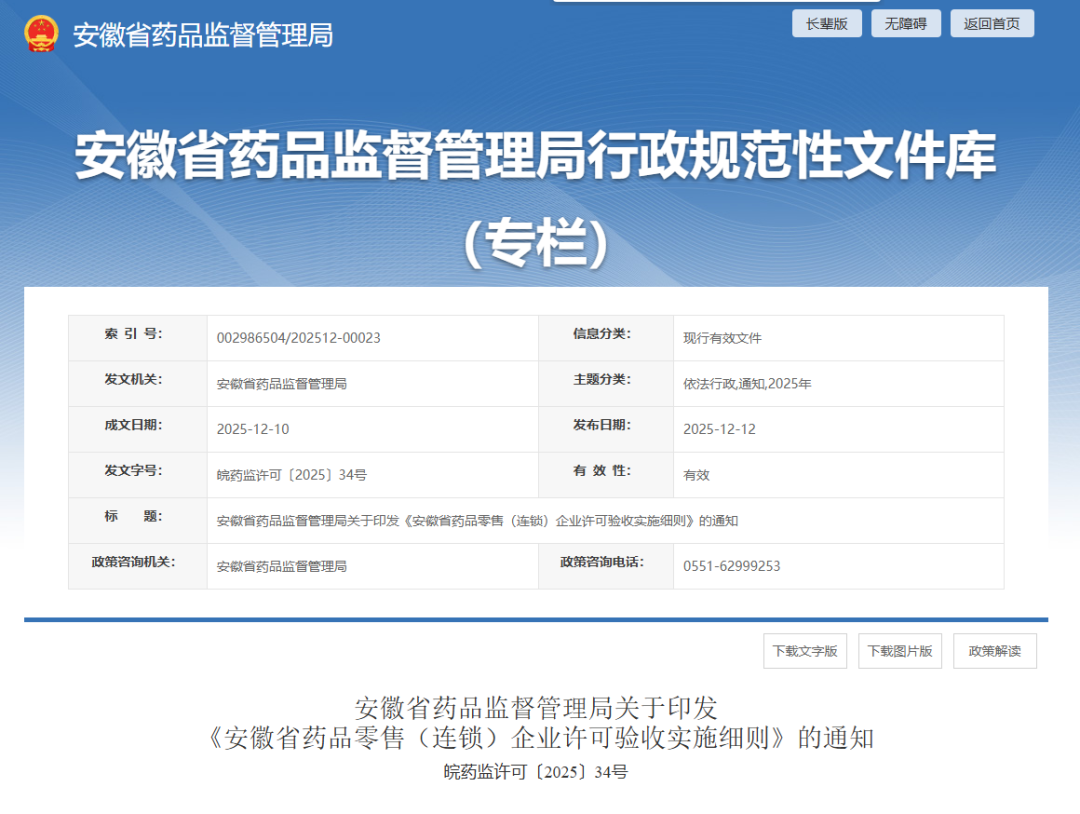Click the 现行有效文件 information category value
The width and height of the screenshot is (1080, 814).
[722, 338]
